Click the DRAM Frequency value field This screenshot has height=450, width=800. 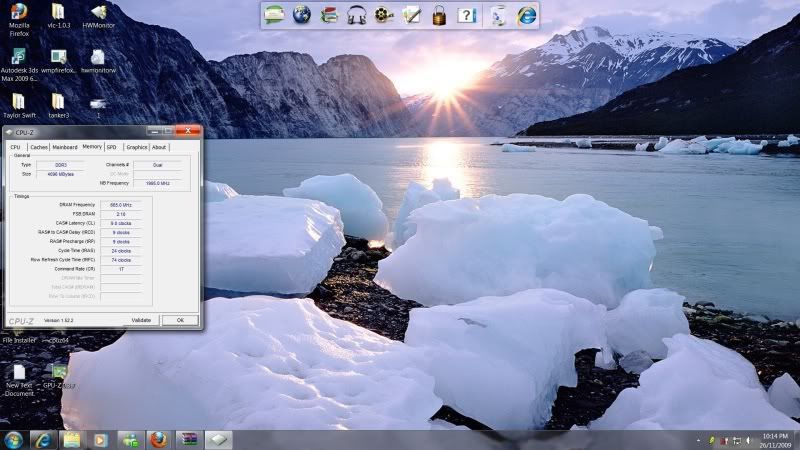pos(121,204)
